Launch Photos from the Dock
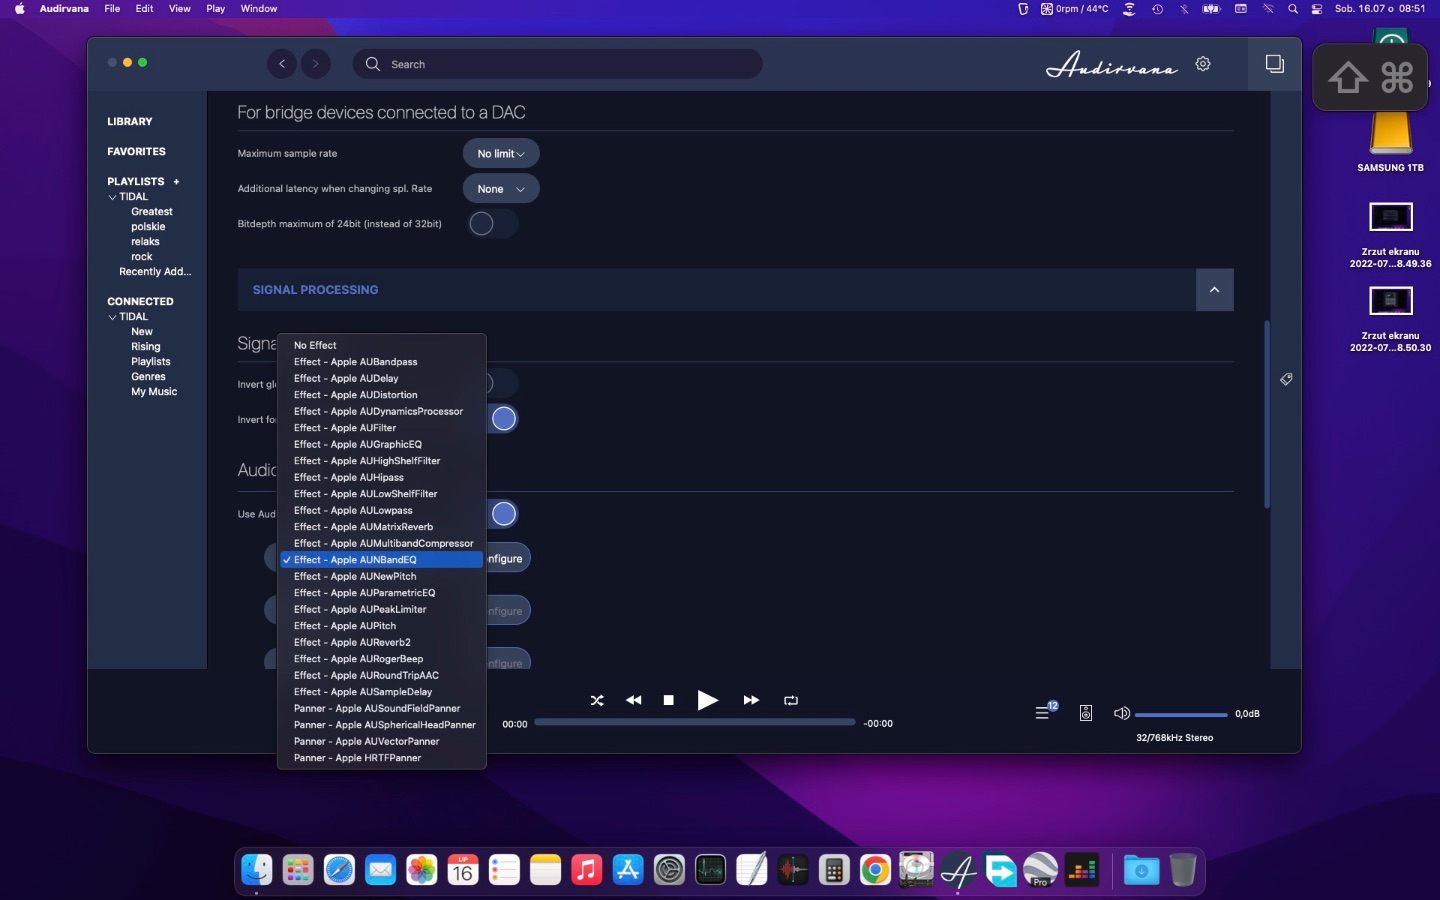 pyautogui.click(x=422, y=870)
